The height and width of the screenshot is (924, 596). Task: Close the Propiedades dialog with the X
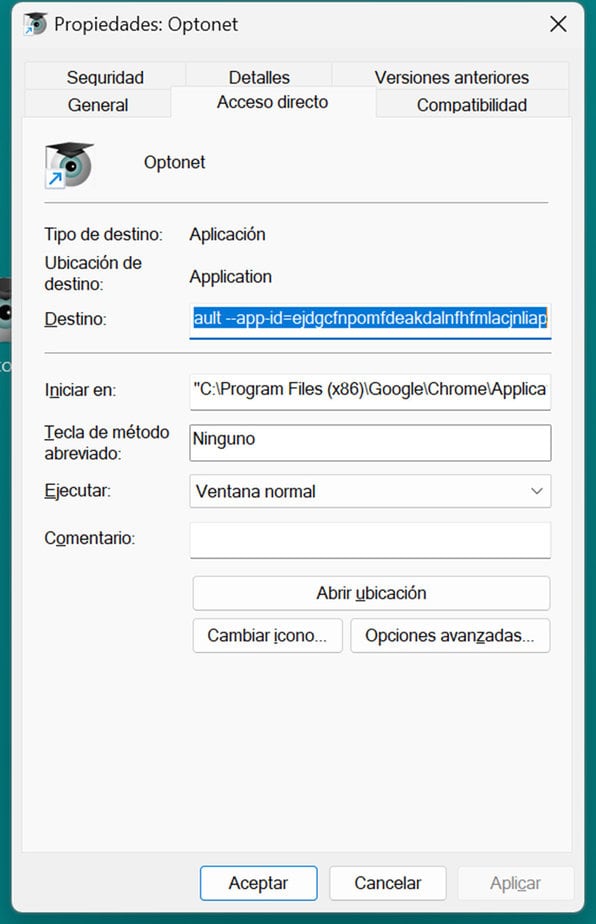coord(558,24)
